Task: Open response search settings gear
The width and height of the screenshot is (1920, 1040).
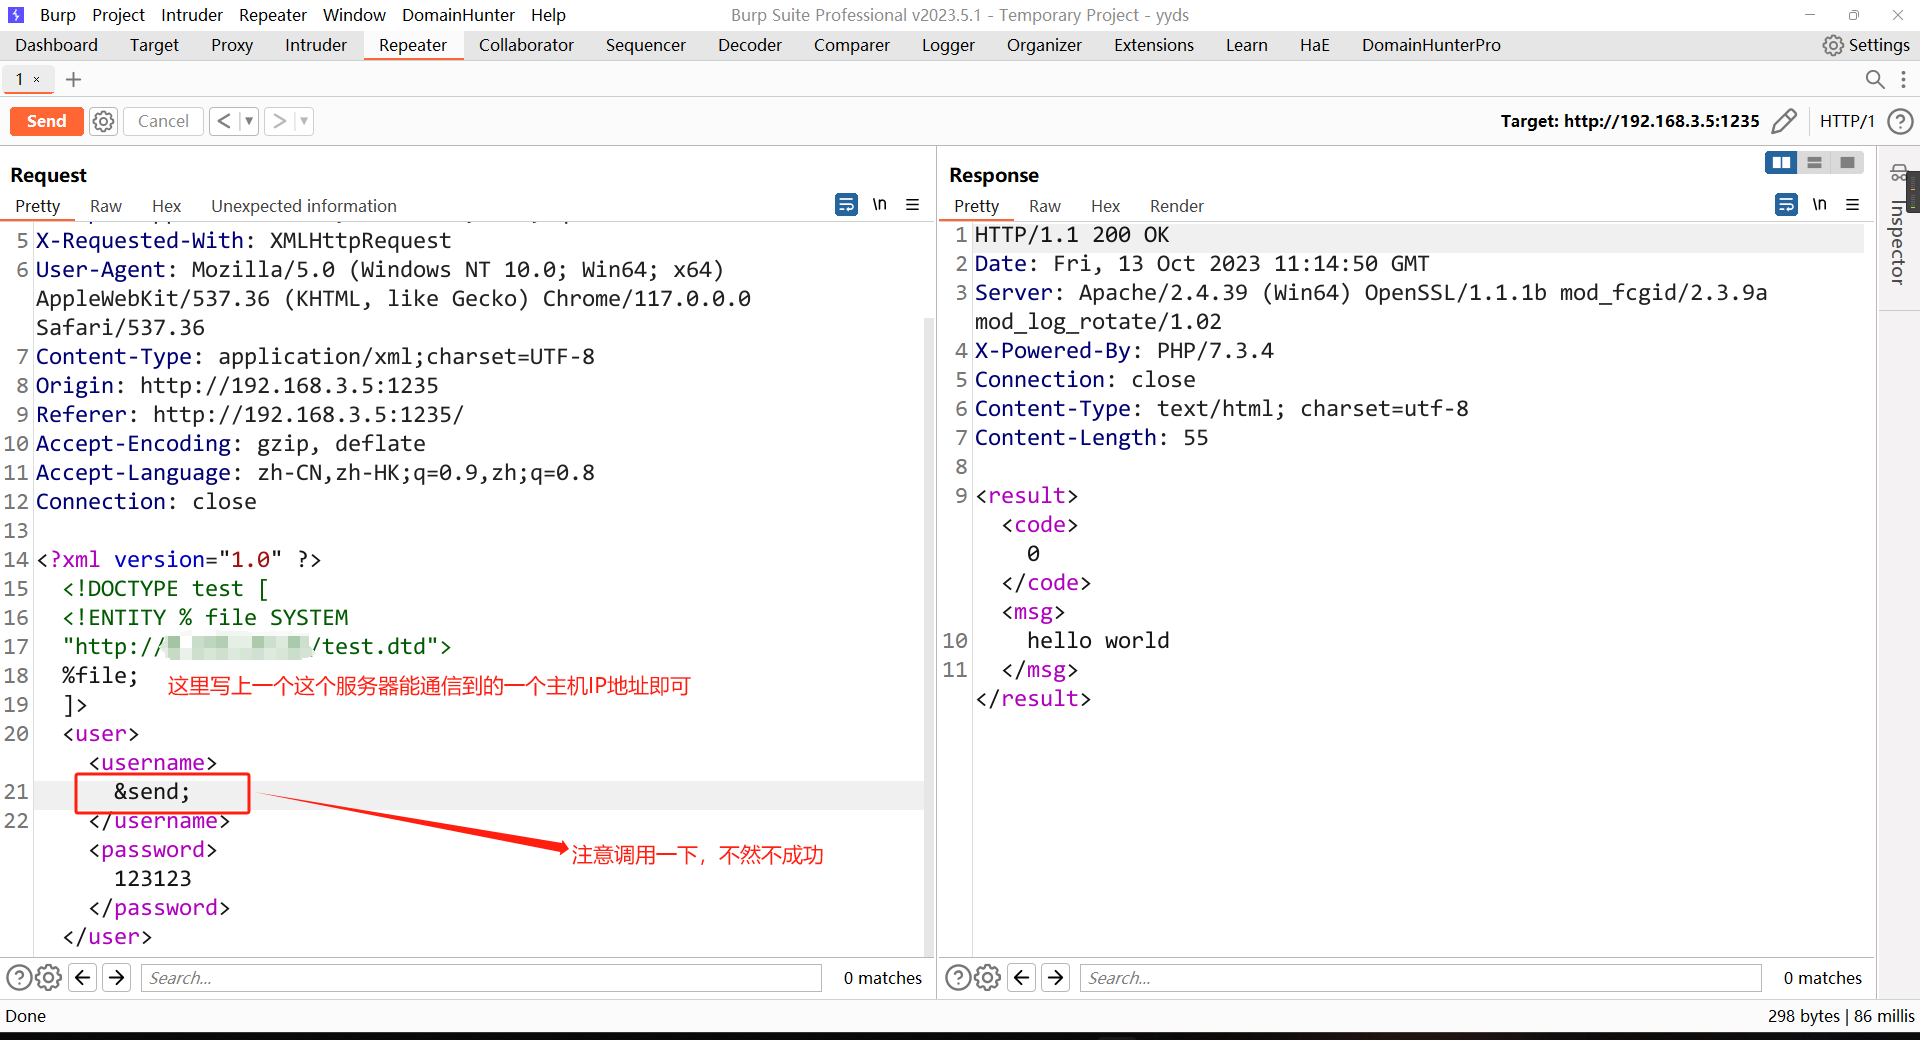Action: click(987, 977)
